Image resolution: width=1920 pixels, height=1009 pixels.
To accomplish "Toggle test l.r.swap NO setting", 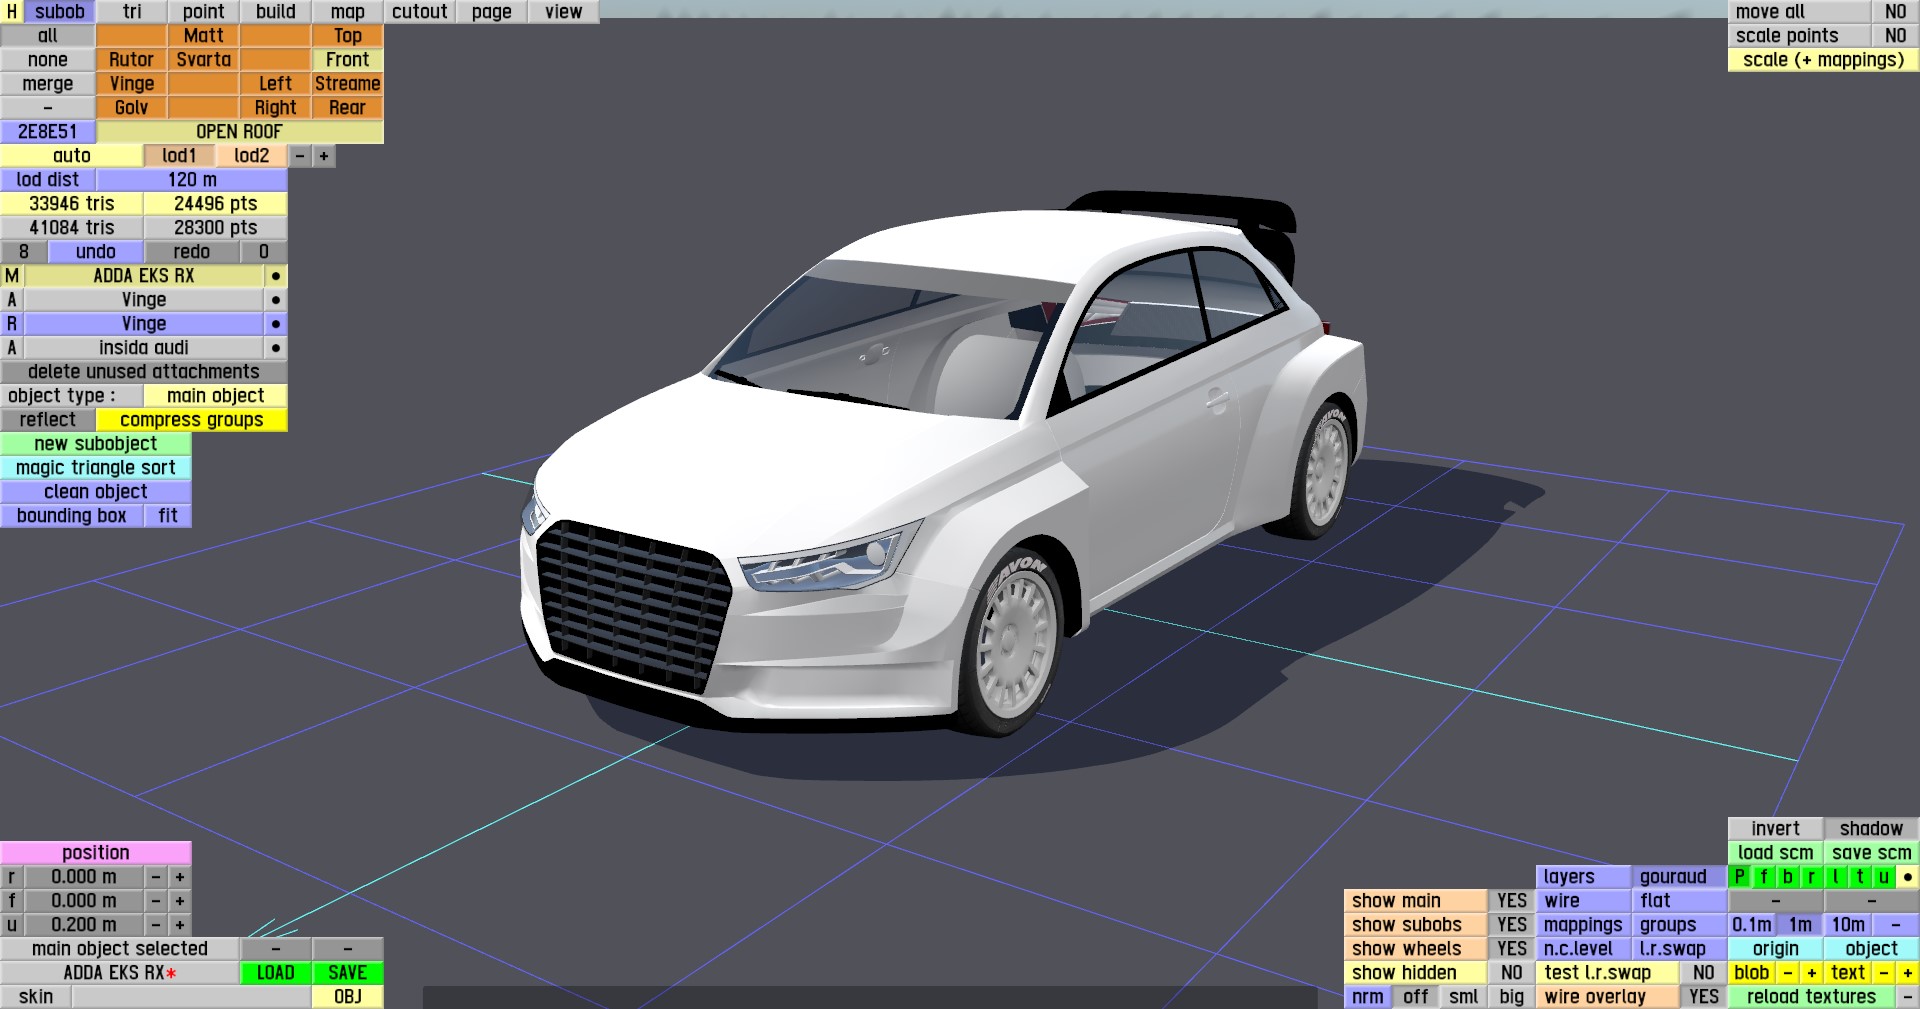I will click(1704, 972).
